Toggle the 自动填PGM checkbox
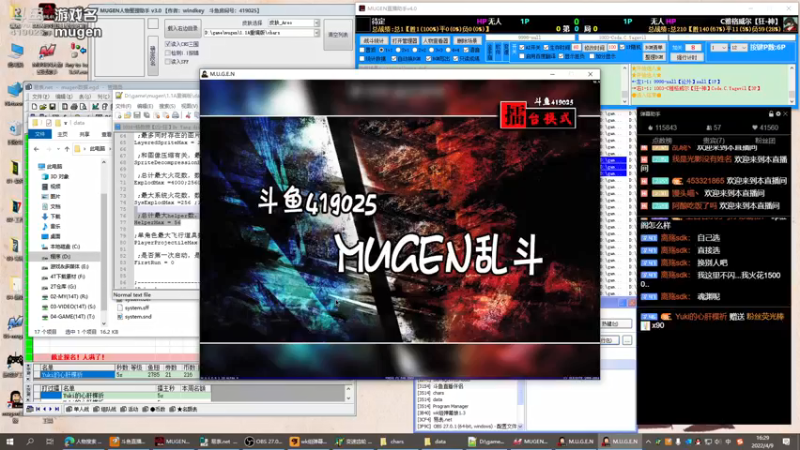The height and width of the screenshot is (450, 800). pos(394,59)
